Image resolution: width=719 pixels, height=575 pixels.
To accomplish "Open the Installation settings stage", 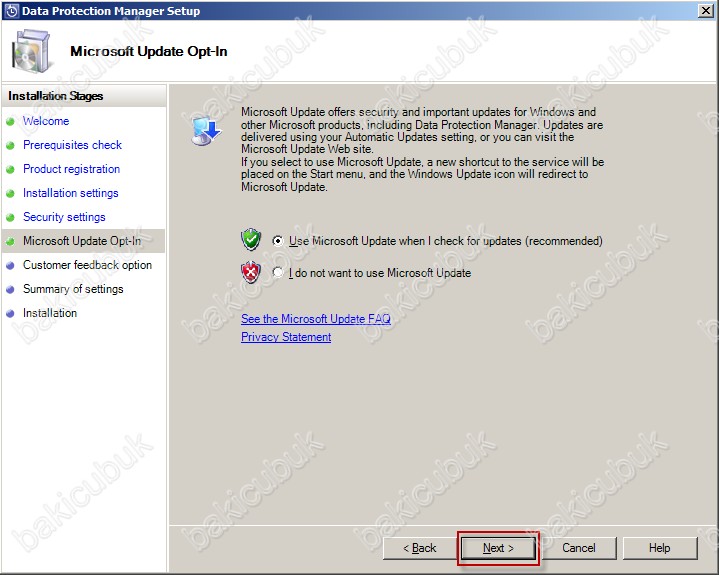I will (x=71, y=193).
